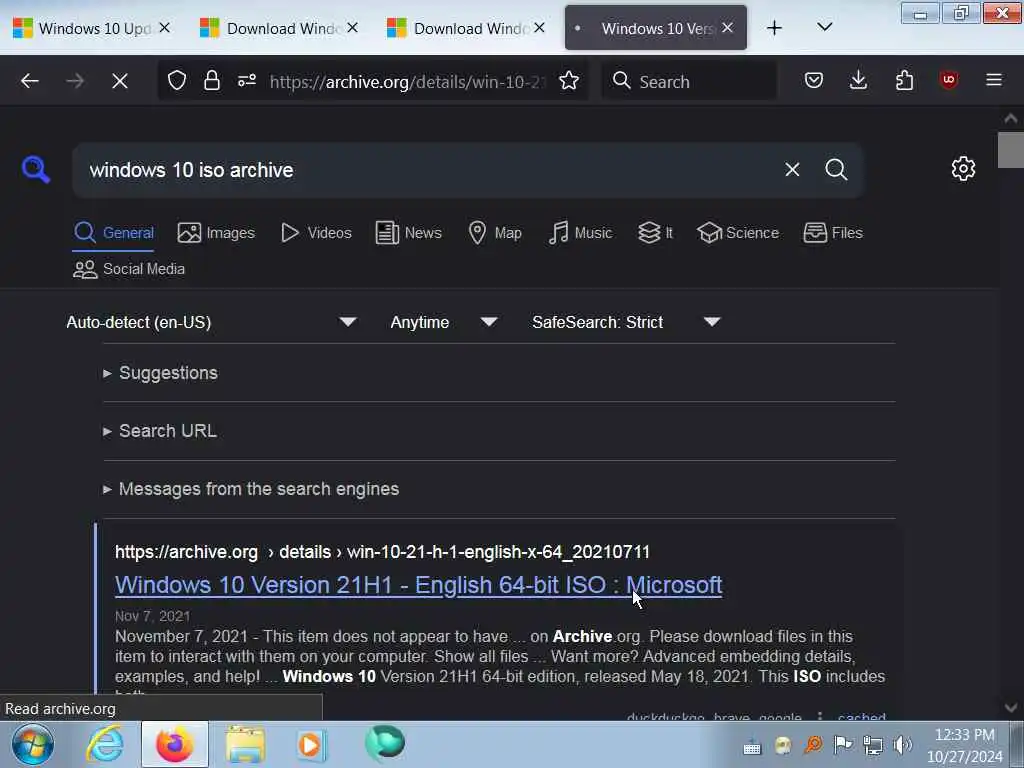The image size is (1024, 768).
Task: Open the Extensions puzzle menu
Action: 904,80
